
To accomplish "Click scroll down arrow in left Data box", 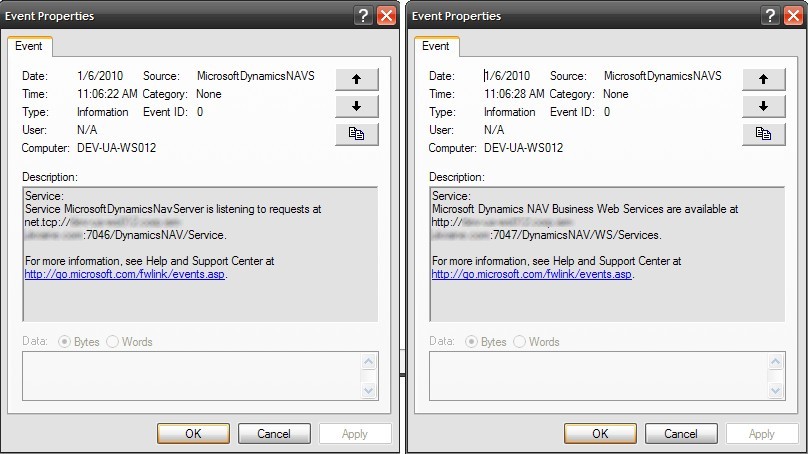I will [368, 391].
